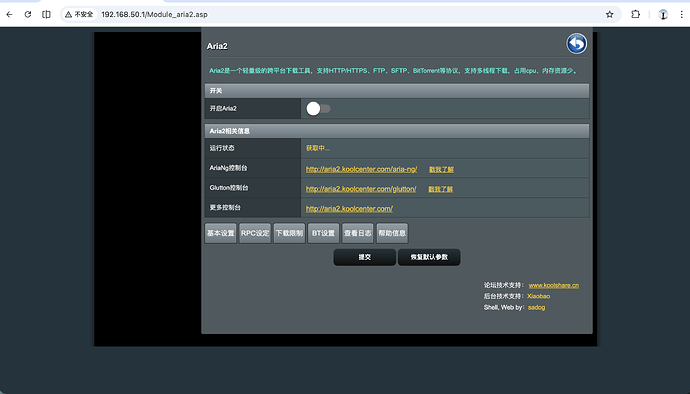Click the 提交 submit button

tap(365, 257)
